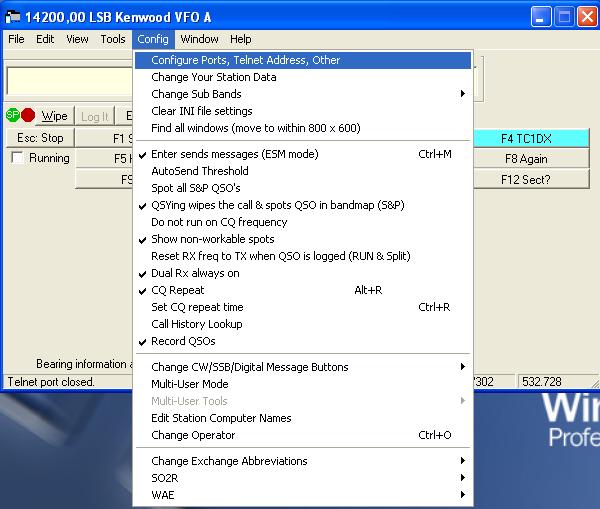600x509 pixels.
Task: Close the Config menu via its header
Action: click(153, 39)
